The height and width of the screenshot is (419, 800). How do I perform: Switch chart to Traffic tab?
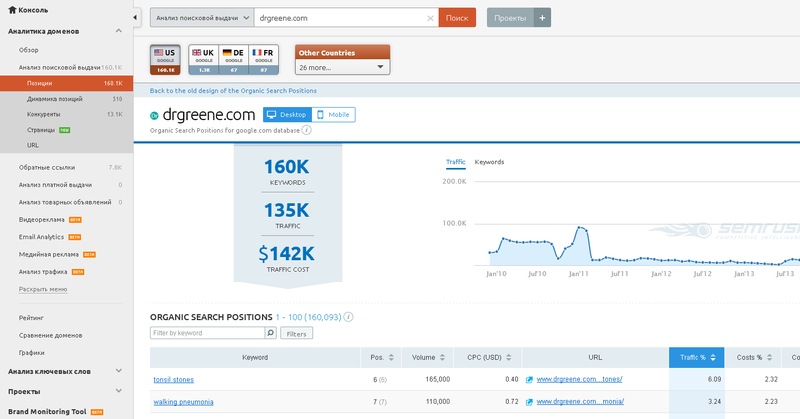tap(456, 162)
